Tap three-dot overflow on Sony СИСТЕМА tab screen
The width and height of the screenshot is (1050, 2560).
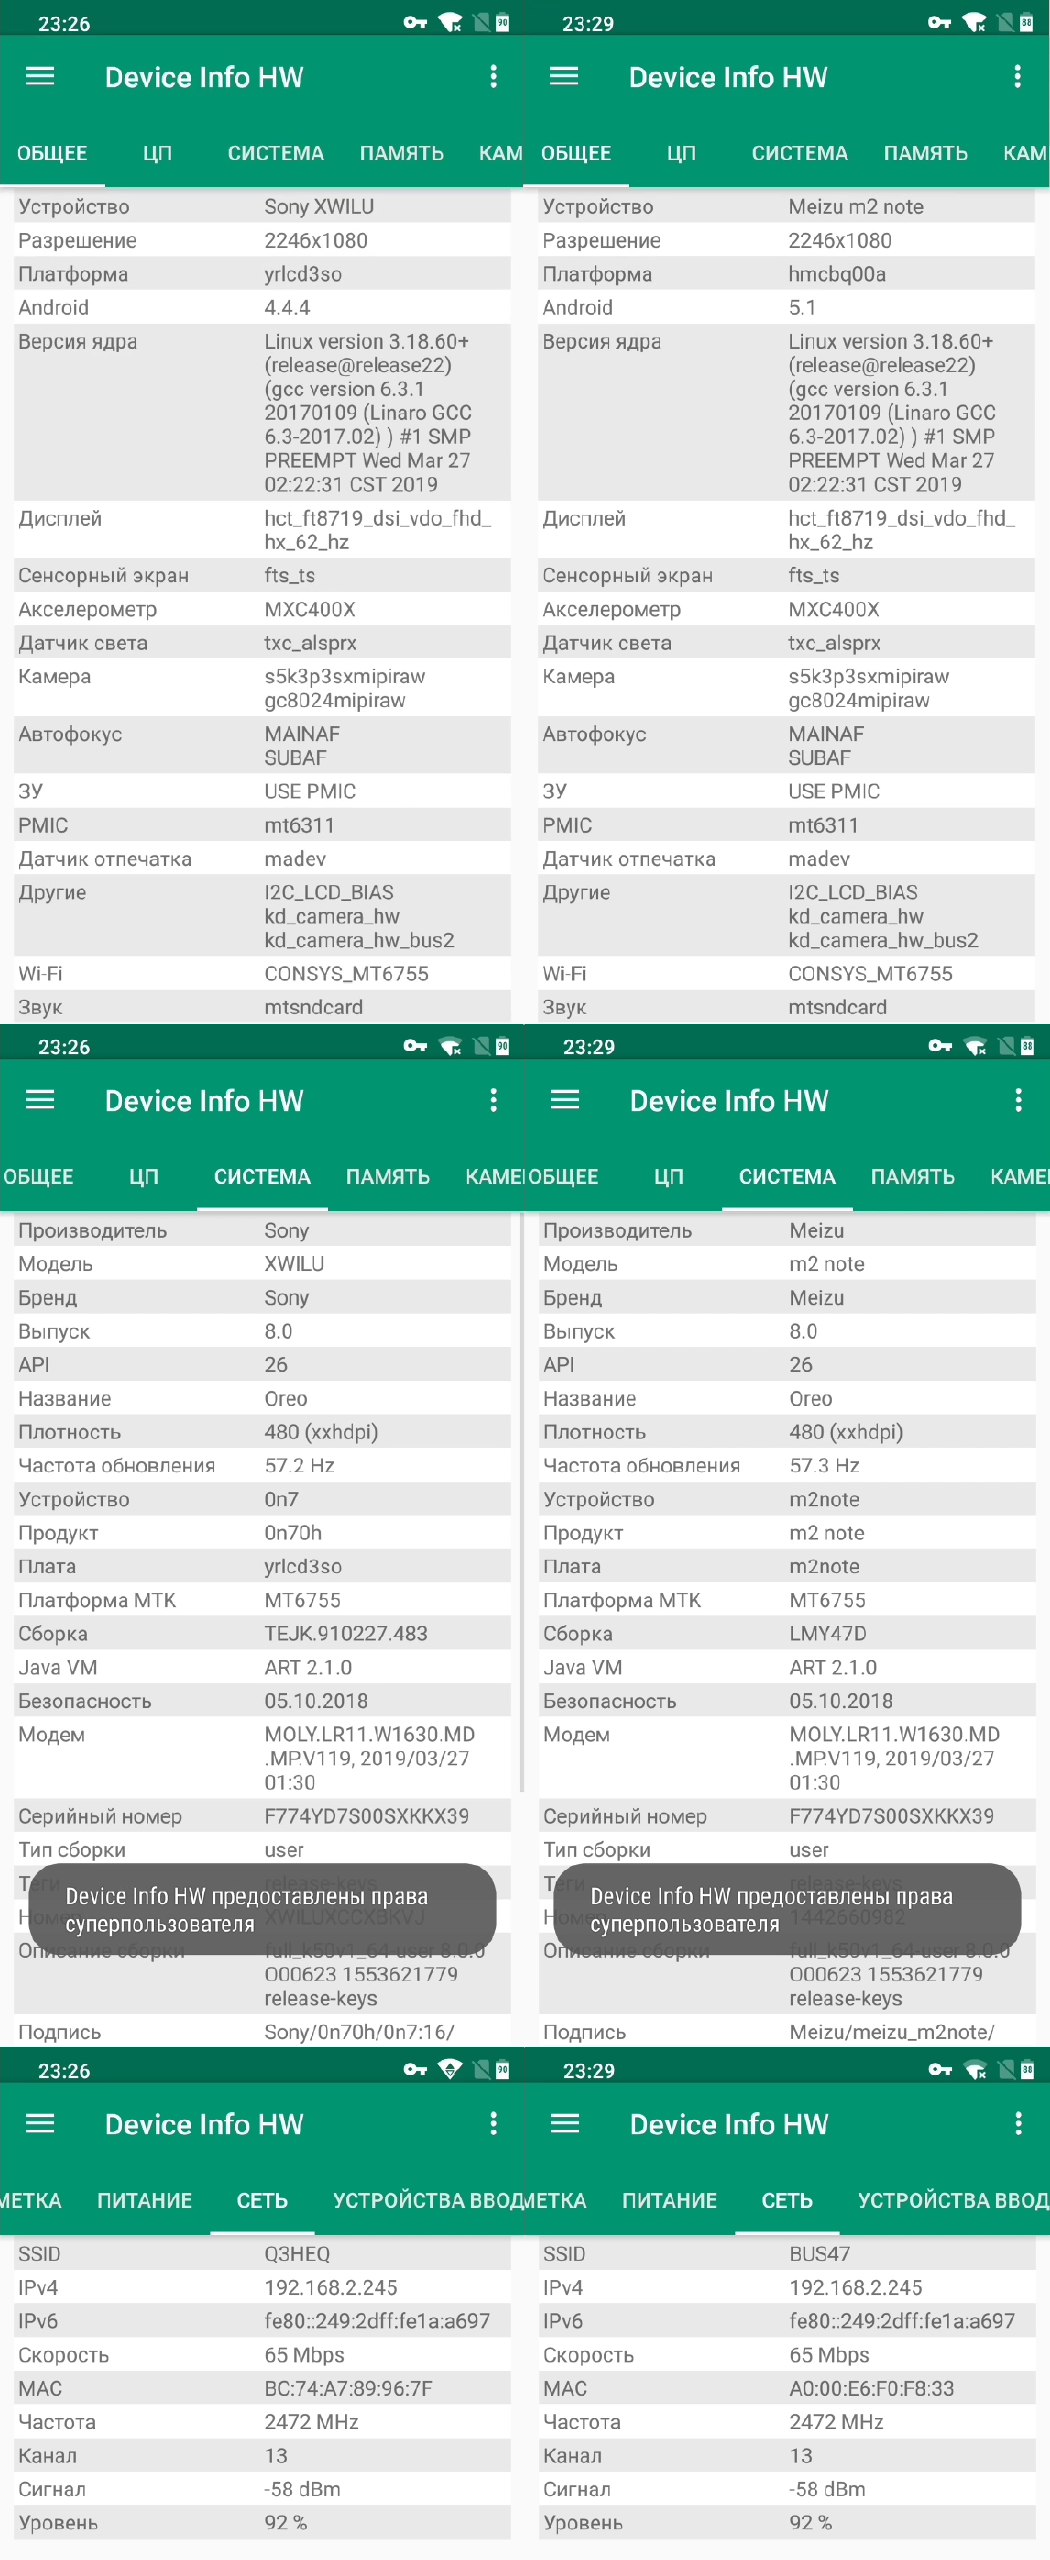(x=493, y=1100)
